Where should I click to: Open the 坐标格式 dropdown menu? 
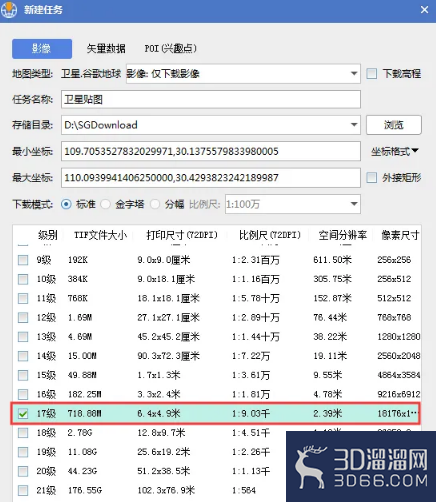coord(395,151)
